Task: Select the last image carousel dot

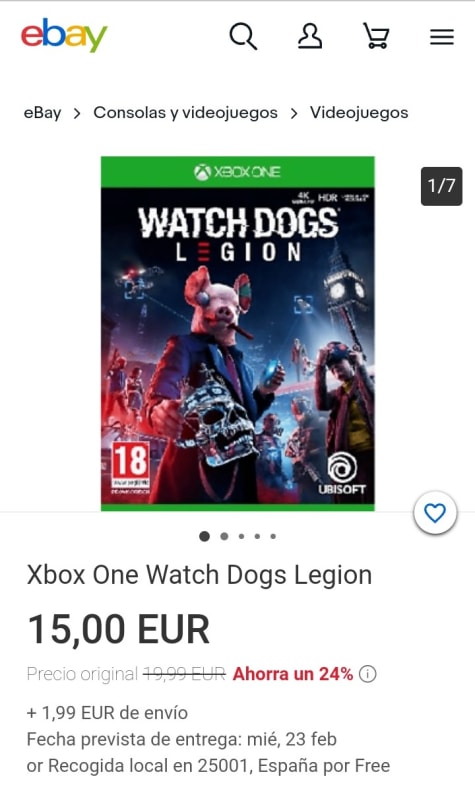Action: [273, 536]
